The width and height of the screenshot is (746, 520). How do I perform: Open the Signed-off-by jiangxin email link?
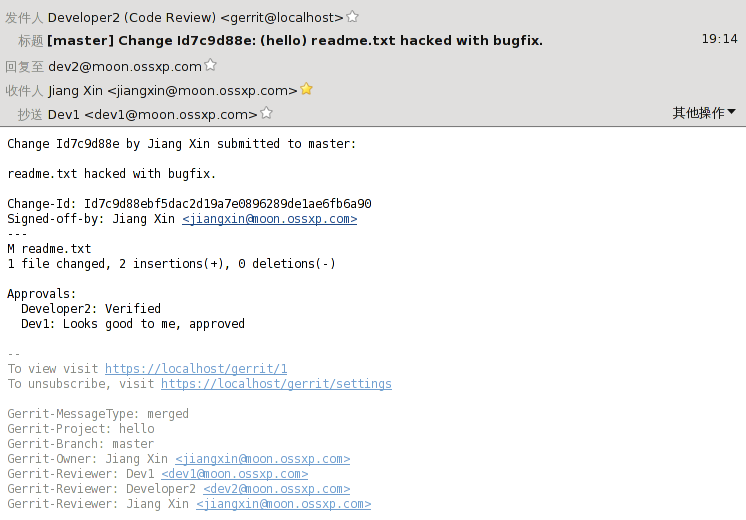tap(269, 219)
